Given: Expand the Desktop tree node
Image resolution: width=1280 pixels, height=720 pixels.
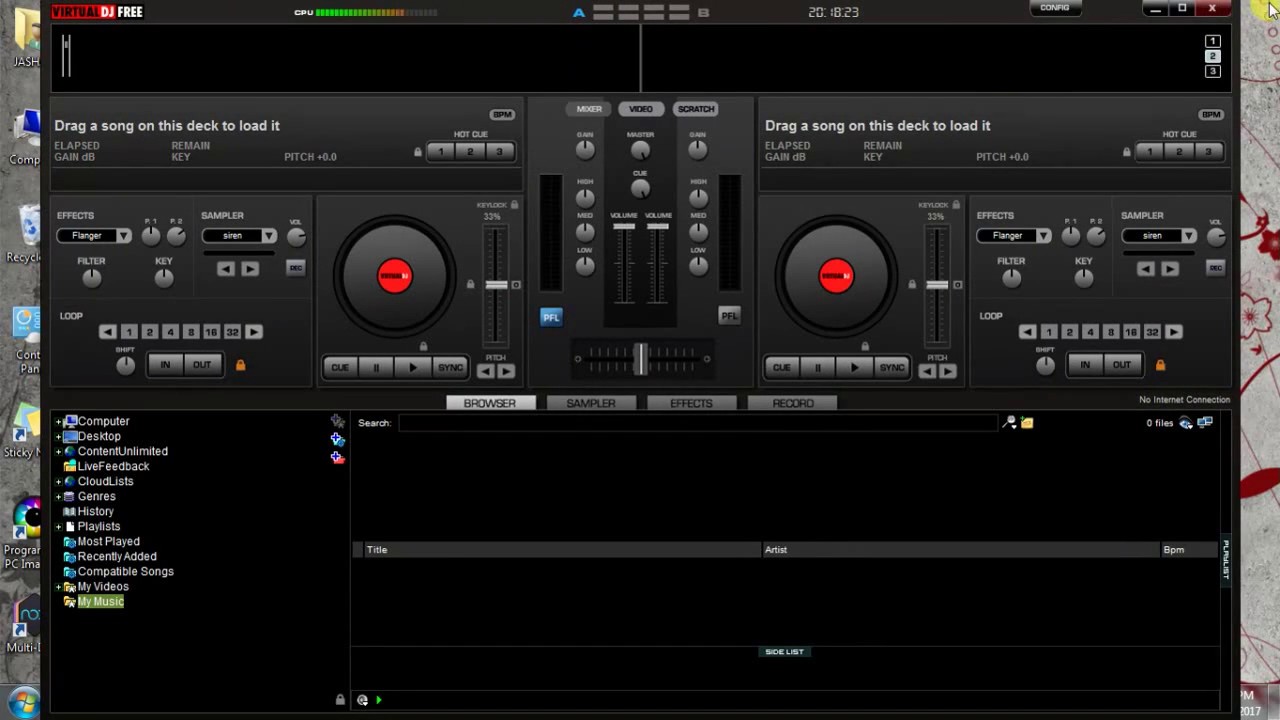Looking at the screenshot, I should tap(58, 437).
